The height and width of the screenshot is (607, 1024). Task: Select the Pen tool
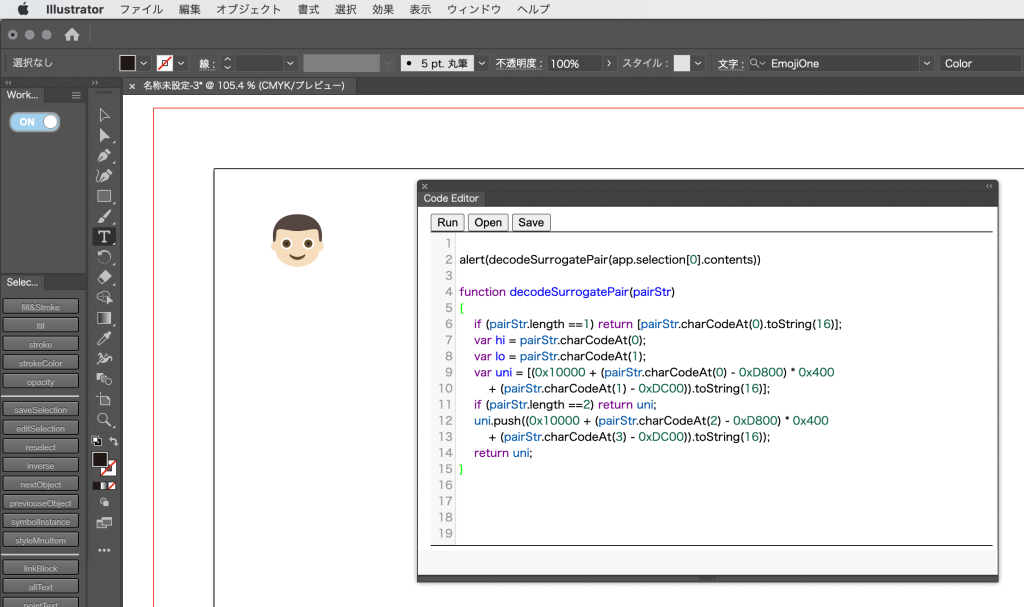tap(104, 155)
